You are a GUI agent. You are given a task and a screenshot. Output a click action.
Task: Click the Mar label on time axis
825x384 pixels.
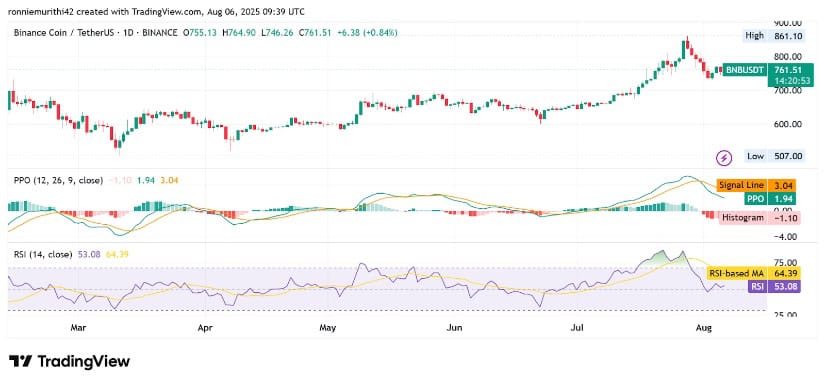point(77,328)
